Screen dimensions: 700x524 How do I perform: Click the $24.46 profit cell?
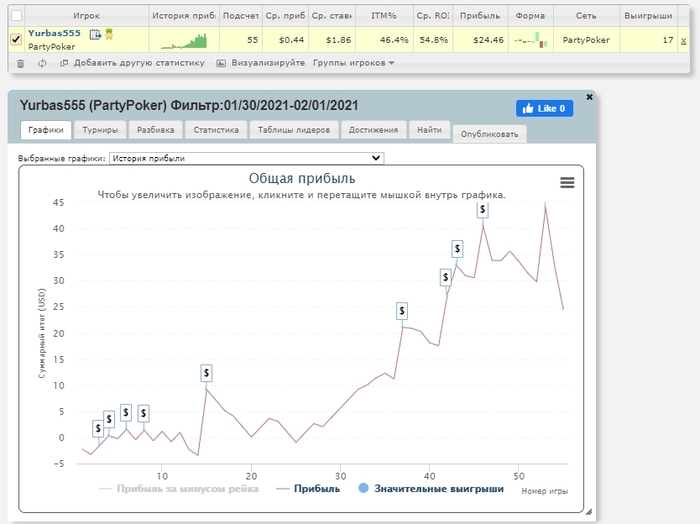pyautogui.click(x=480, y=40)
